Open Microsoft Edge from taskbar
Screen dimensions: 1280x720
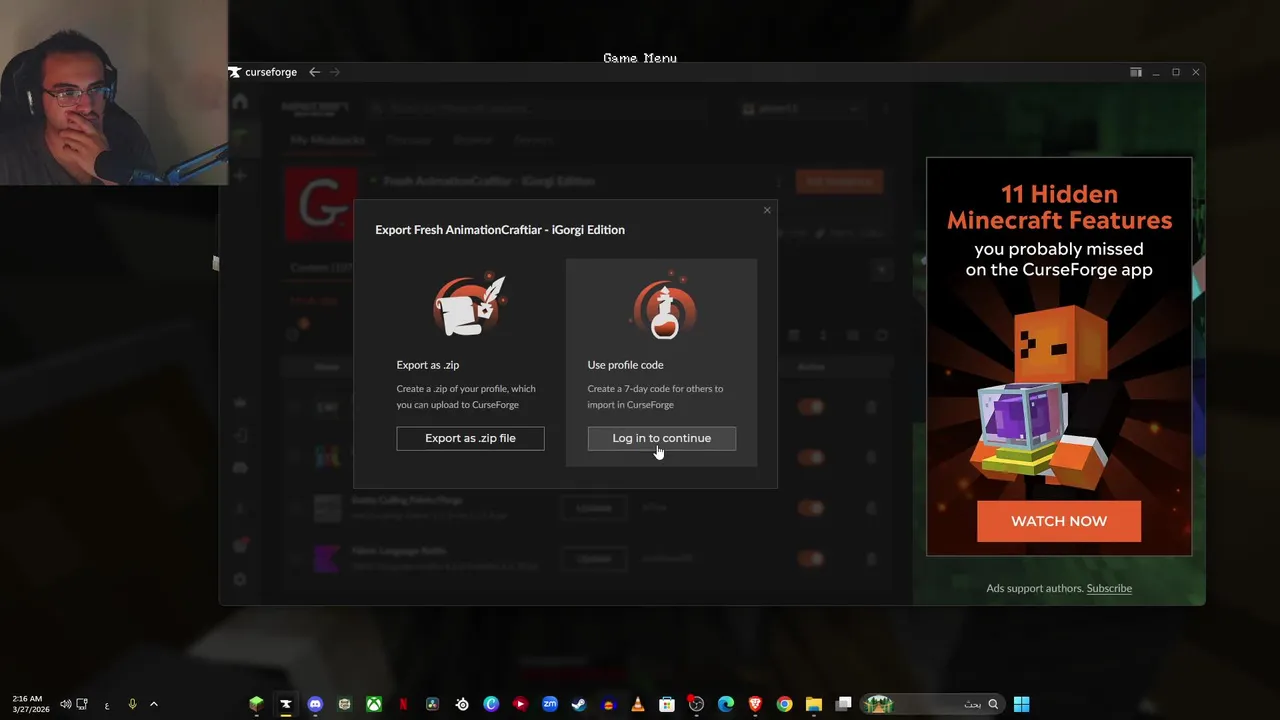click(726, 704)
